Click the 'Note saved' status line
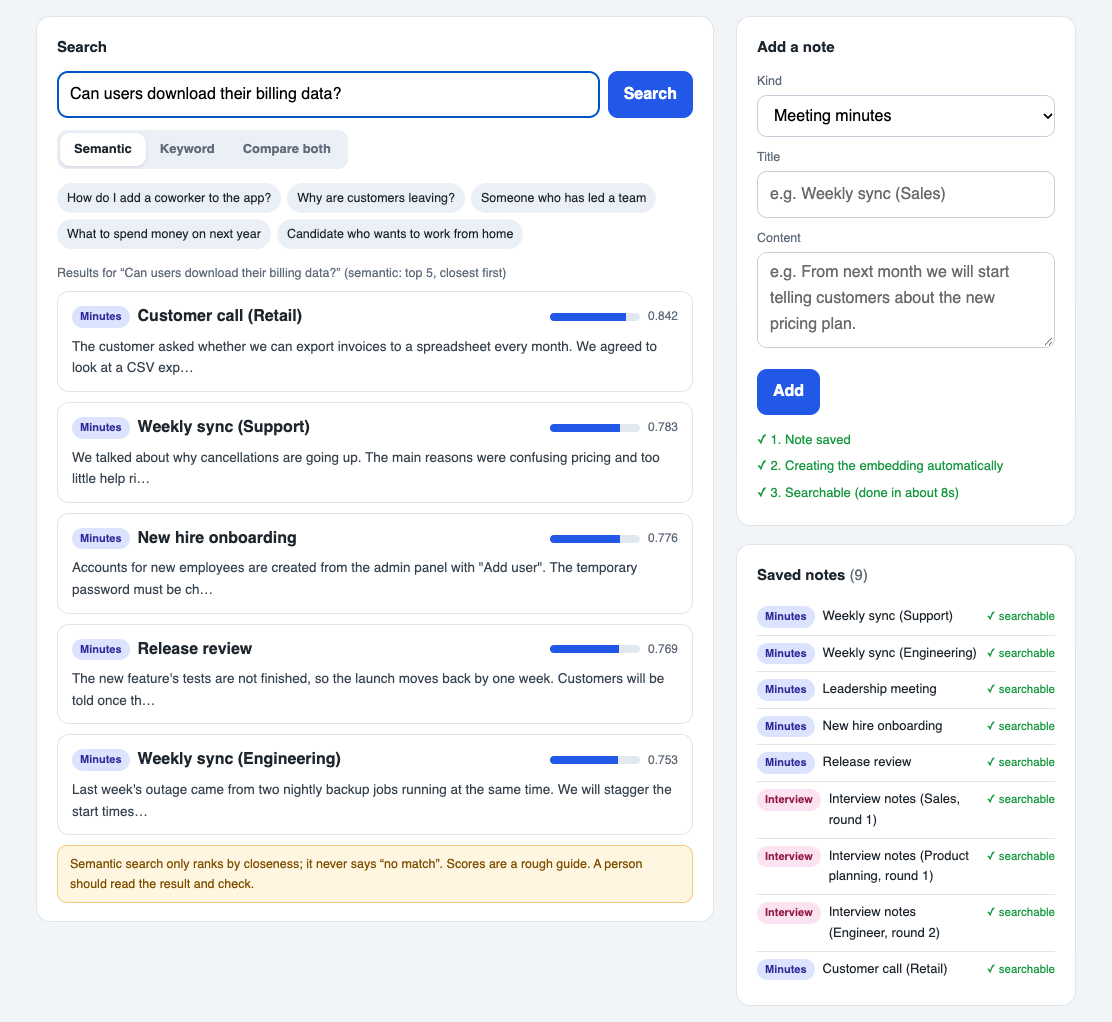The image size is (1112, 1022). (x=804, y=440)
